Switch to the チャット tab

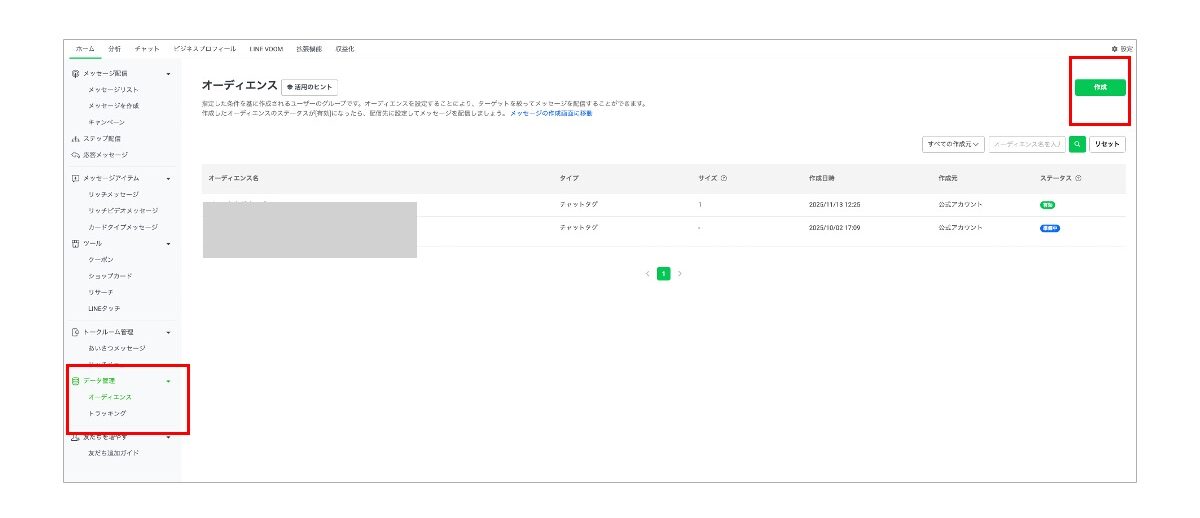146,49
